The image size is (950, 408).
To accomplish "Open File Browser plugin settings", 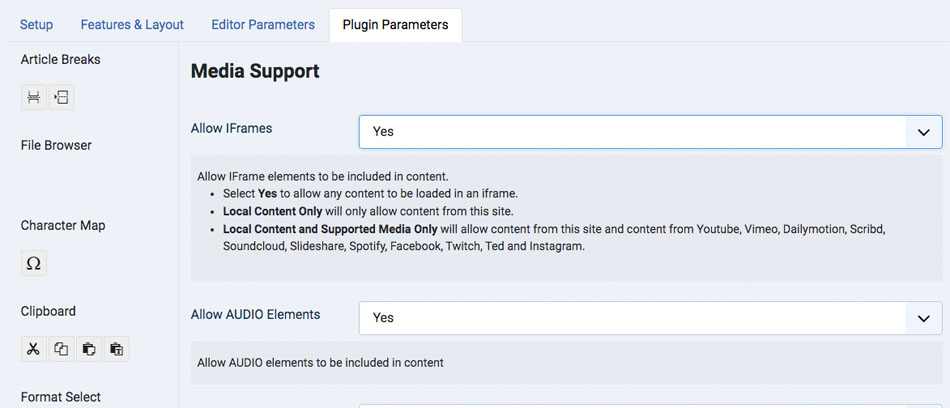I will tap(56, 145).
